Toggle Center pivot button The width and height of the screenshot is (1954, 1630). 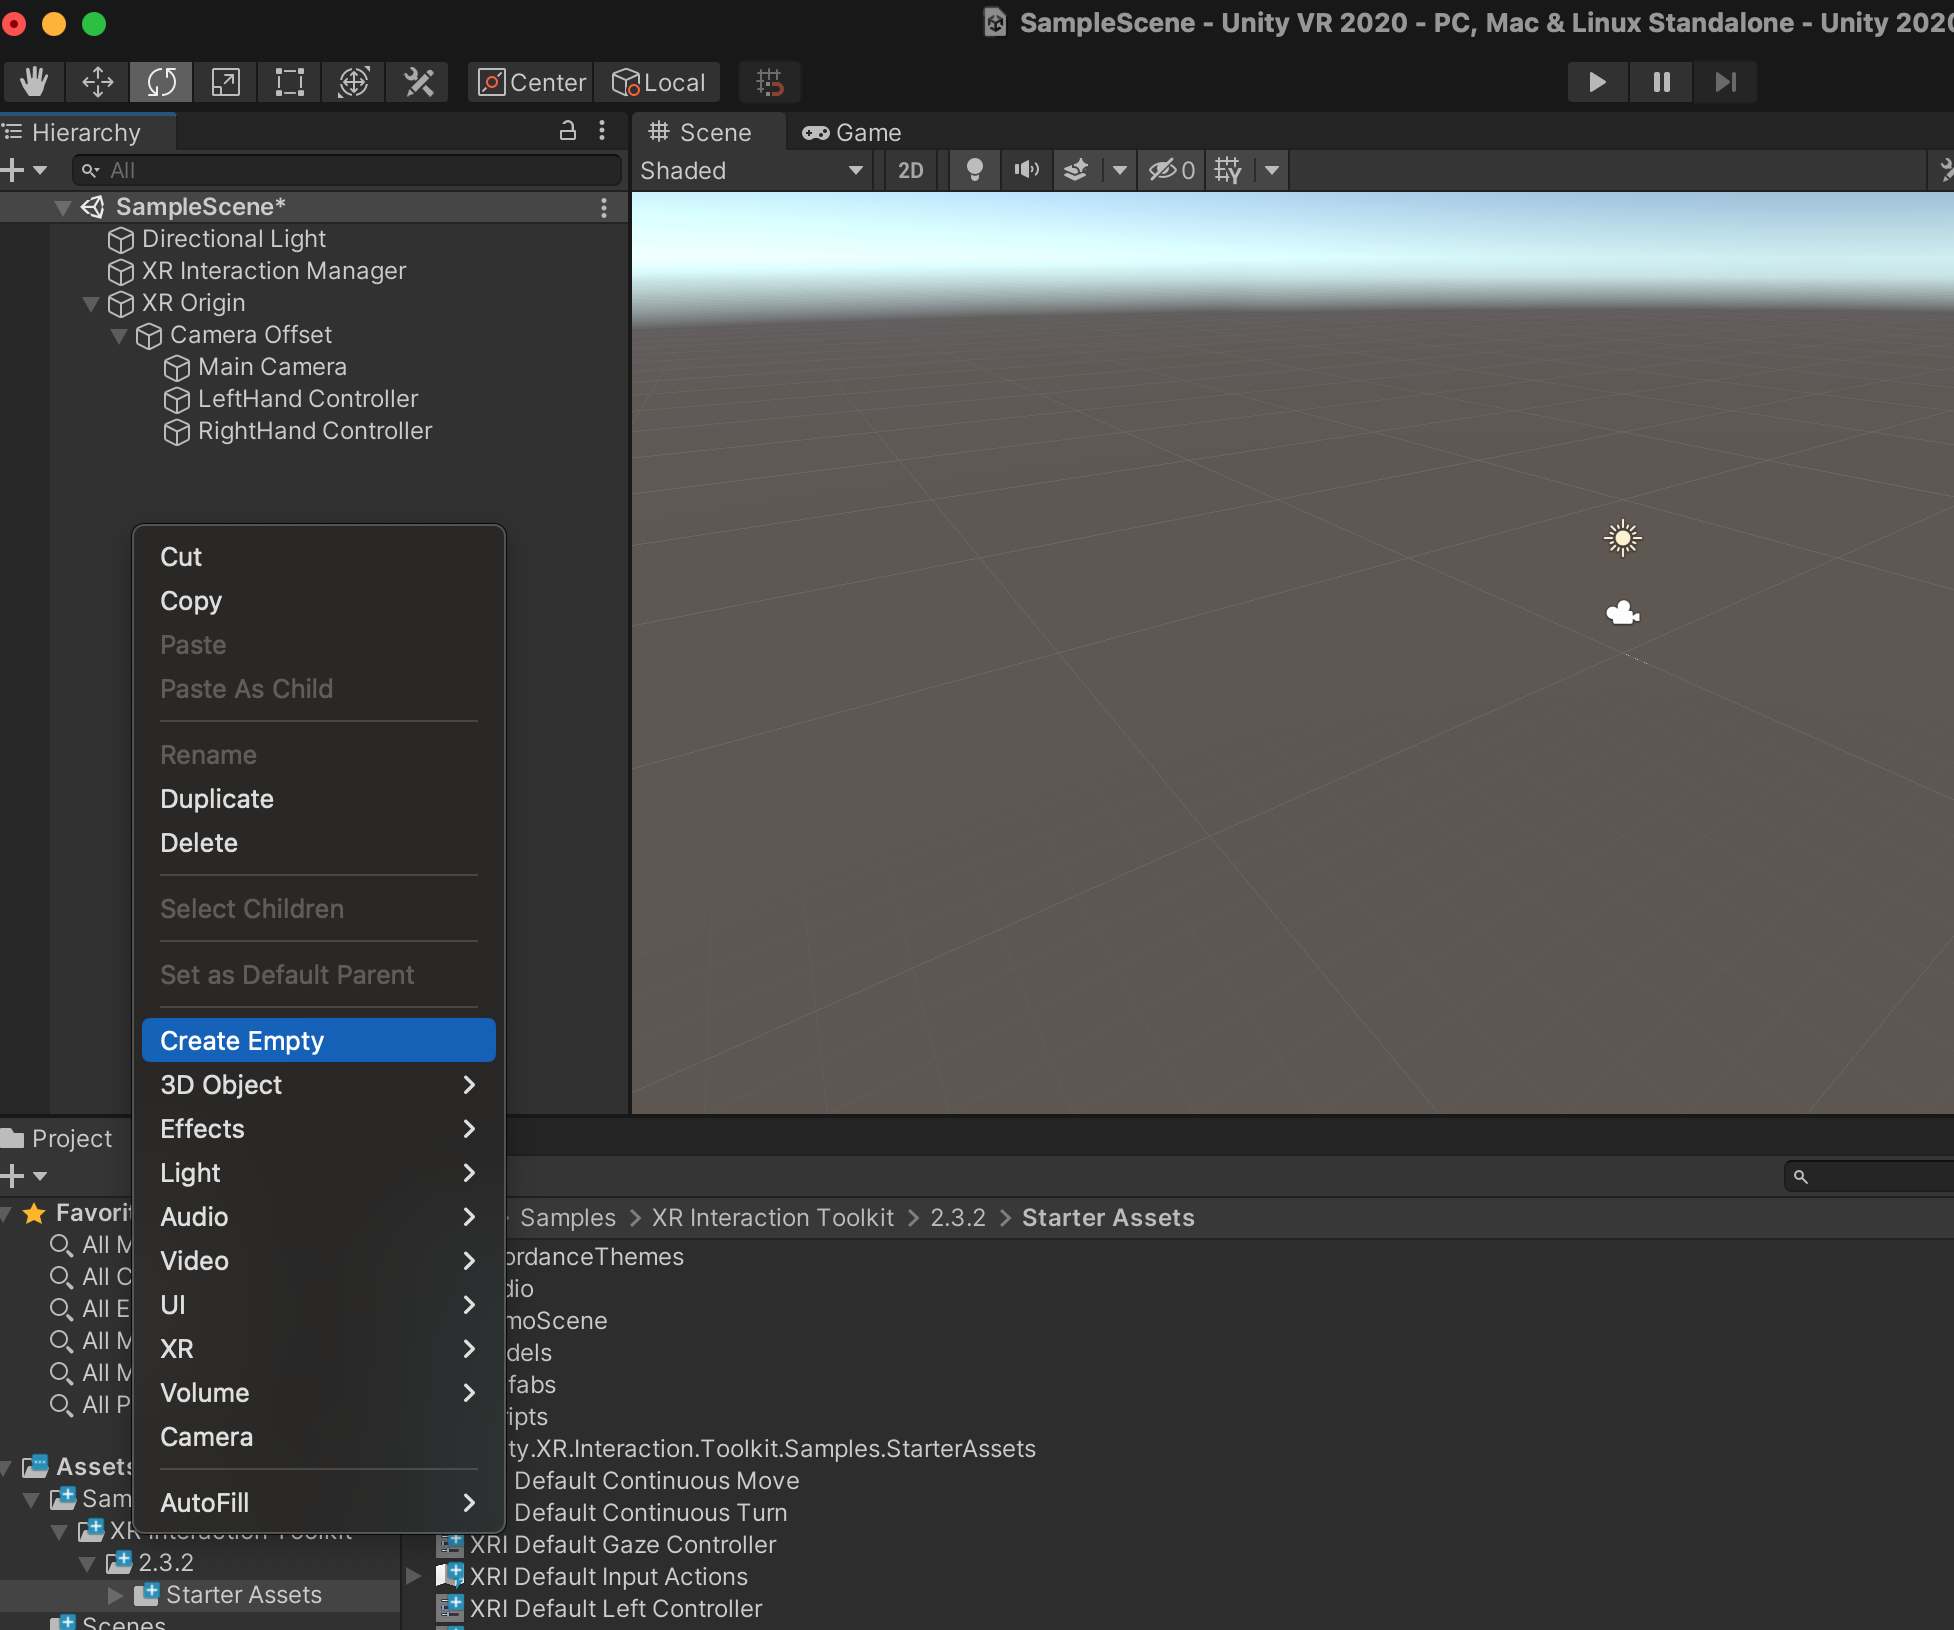point(532,82)
